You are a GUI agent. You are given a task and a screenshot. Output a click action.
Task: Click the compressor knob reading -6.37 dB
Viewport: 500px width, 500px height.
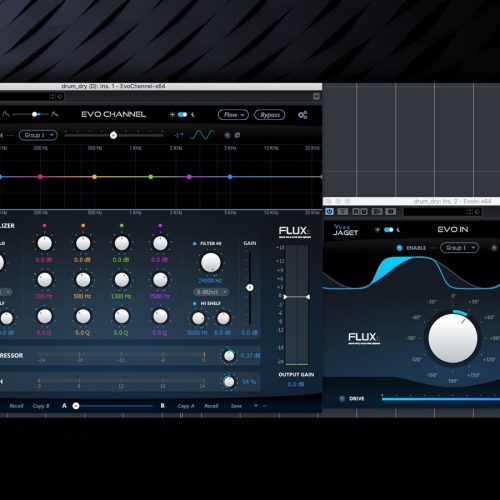pos(229,356)
